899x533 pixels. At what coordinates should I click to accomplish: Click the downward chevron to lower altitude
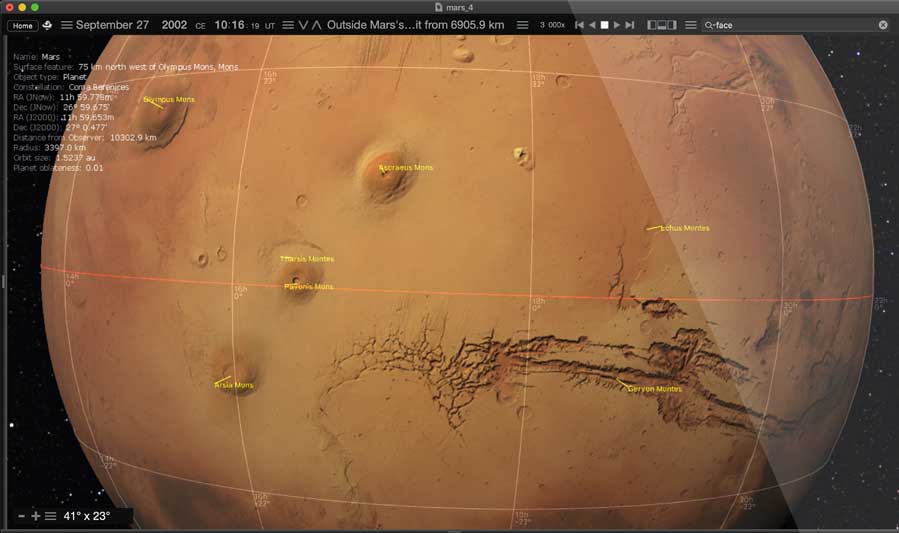tap(304, 25)
